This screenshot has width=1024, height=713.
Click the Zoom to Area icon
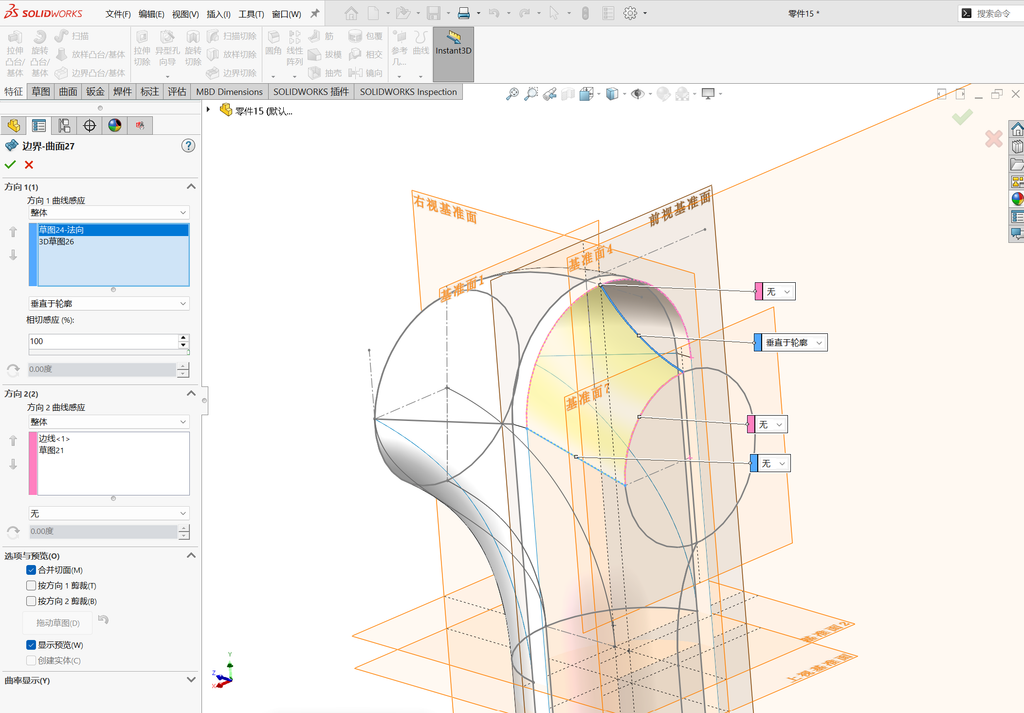532,94
